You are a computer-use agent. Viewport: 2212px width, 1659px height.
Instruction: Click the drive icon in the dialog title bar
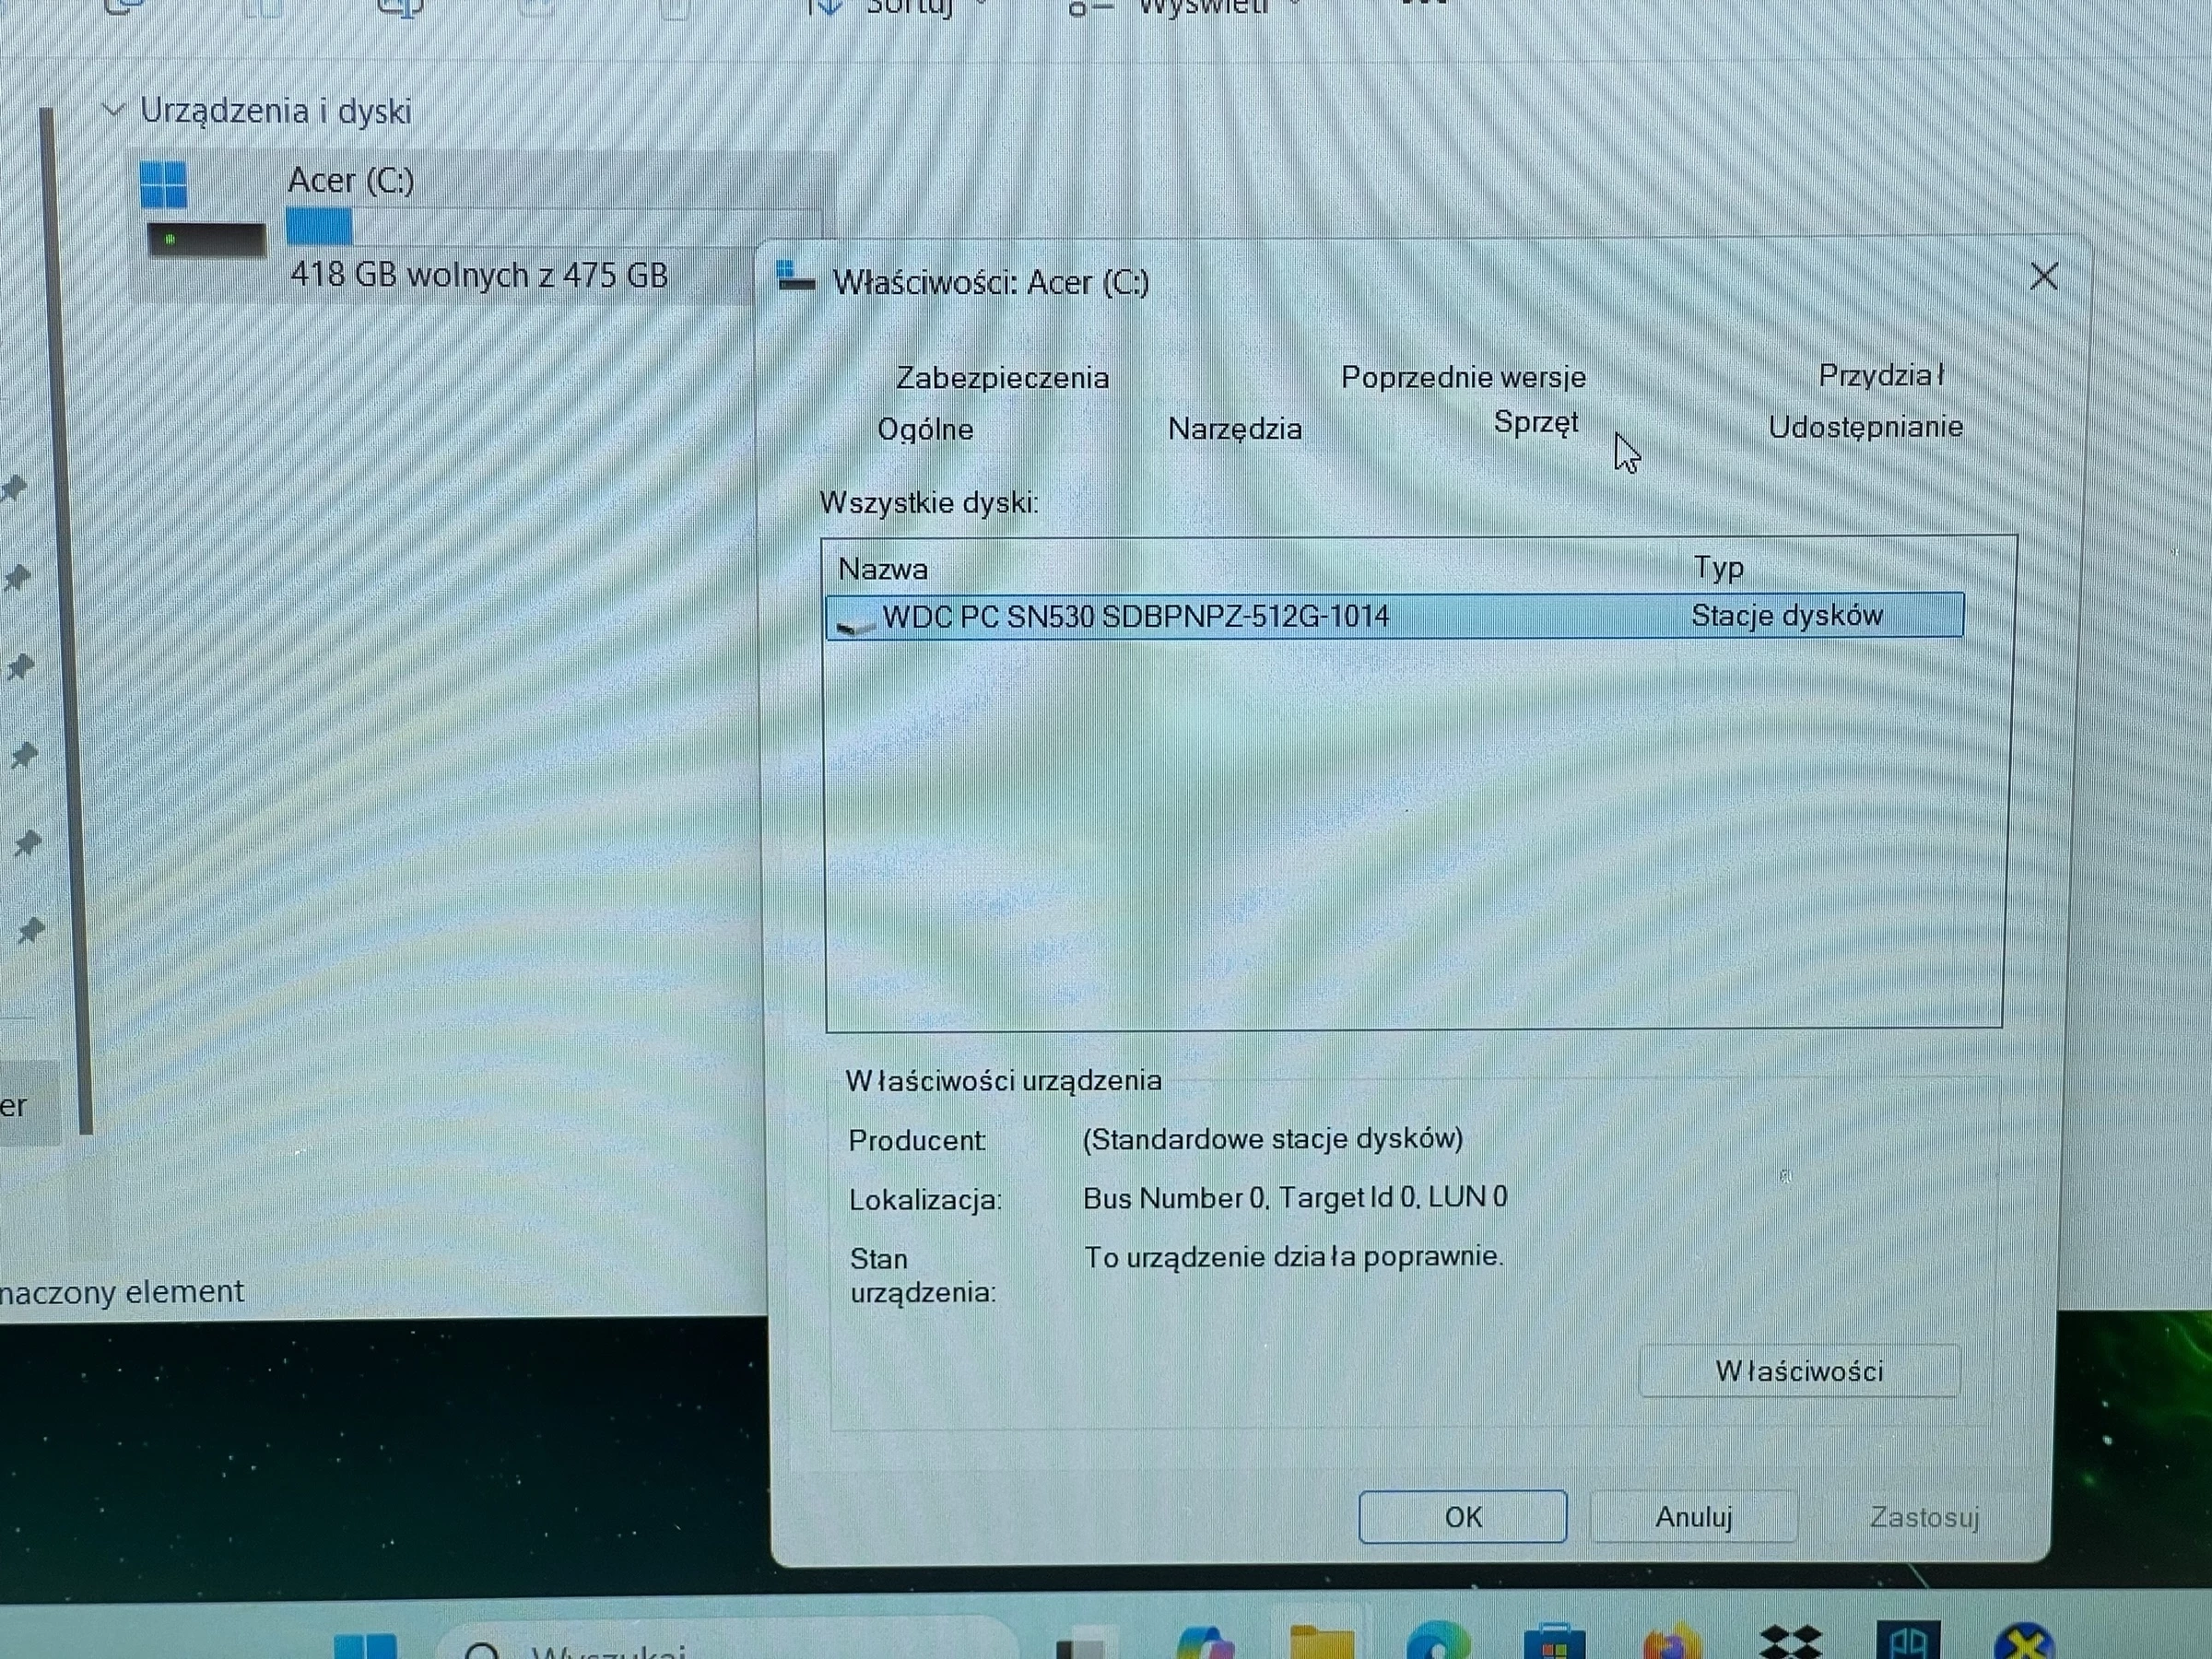pyautogui.click(x=795, y=277)
